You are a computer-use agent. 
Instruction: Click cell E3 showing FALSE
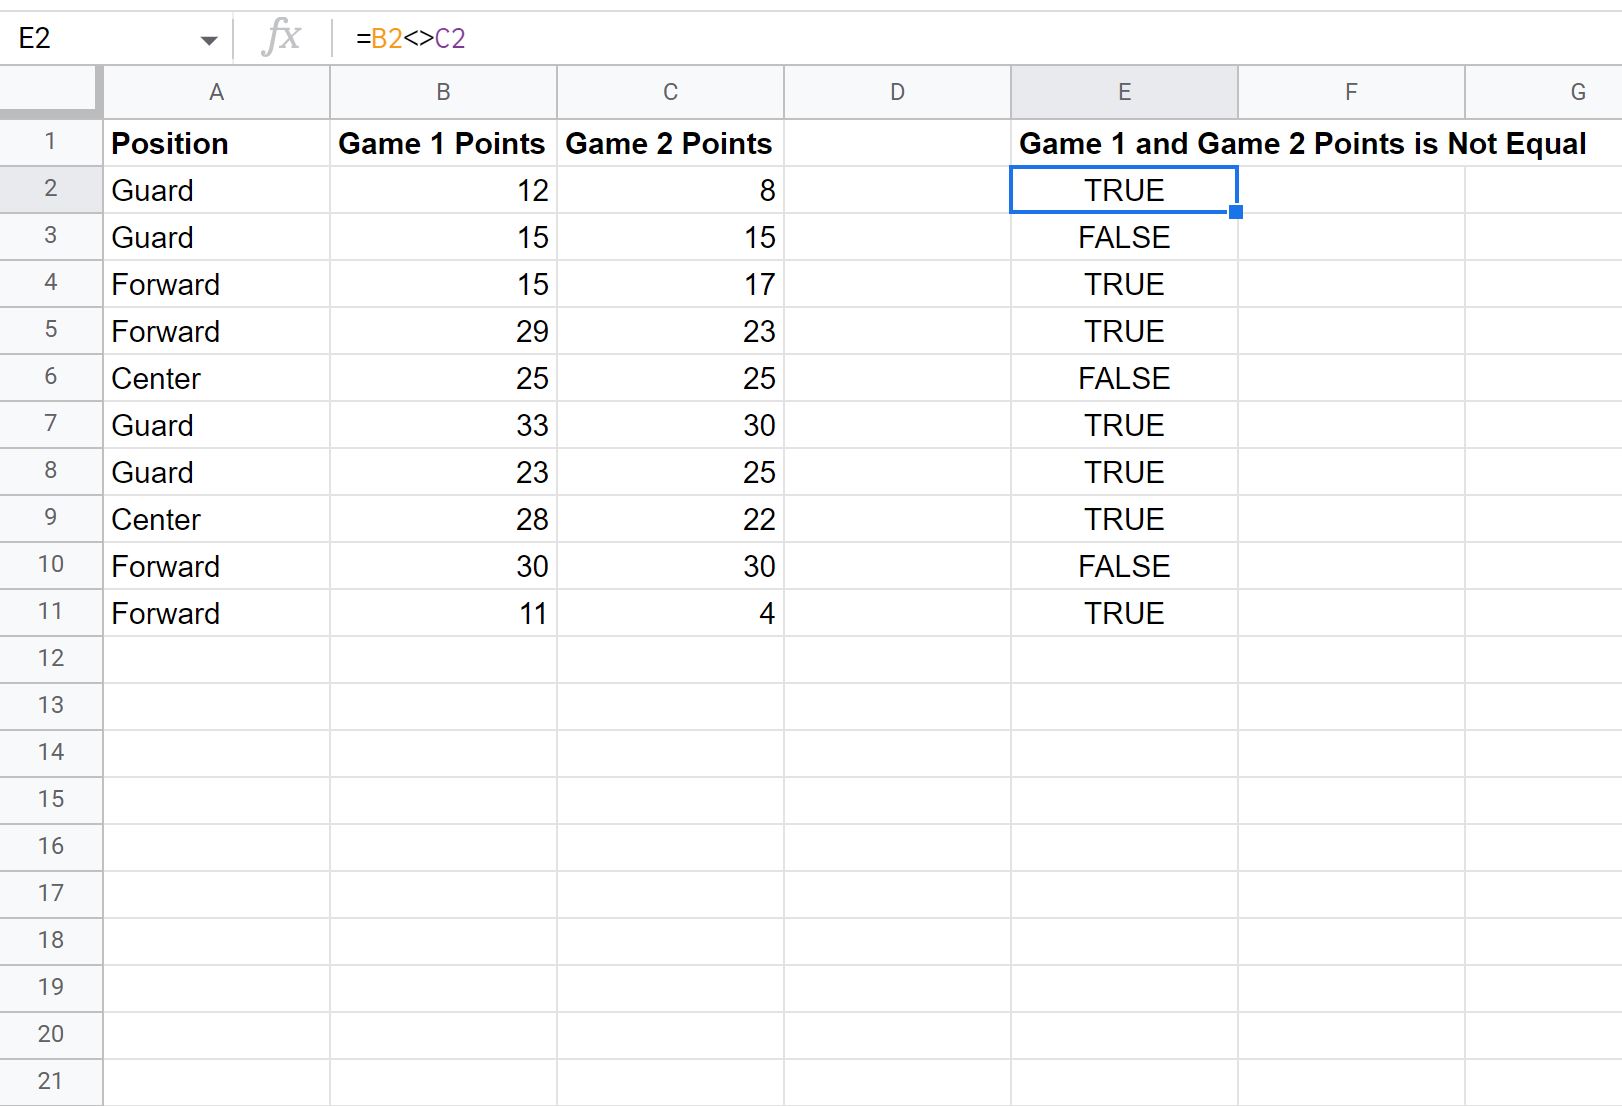[1124, 237]
